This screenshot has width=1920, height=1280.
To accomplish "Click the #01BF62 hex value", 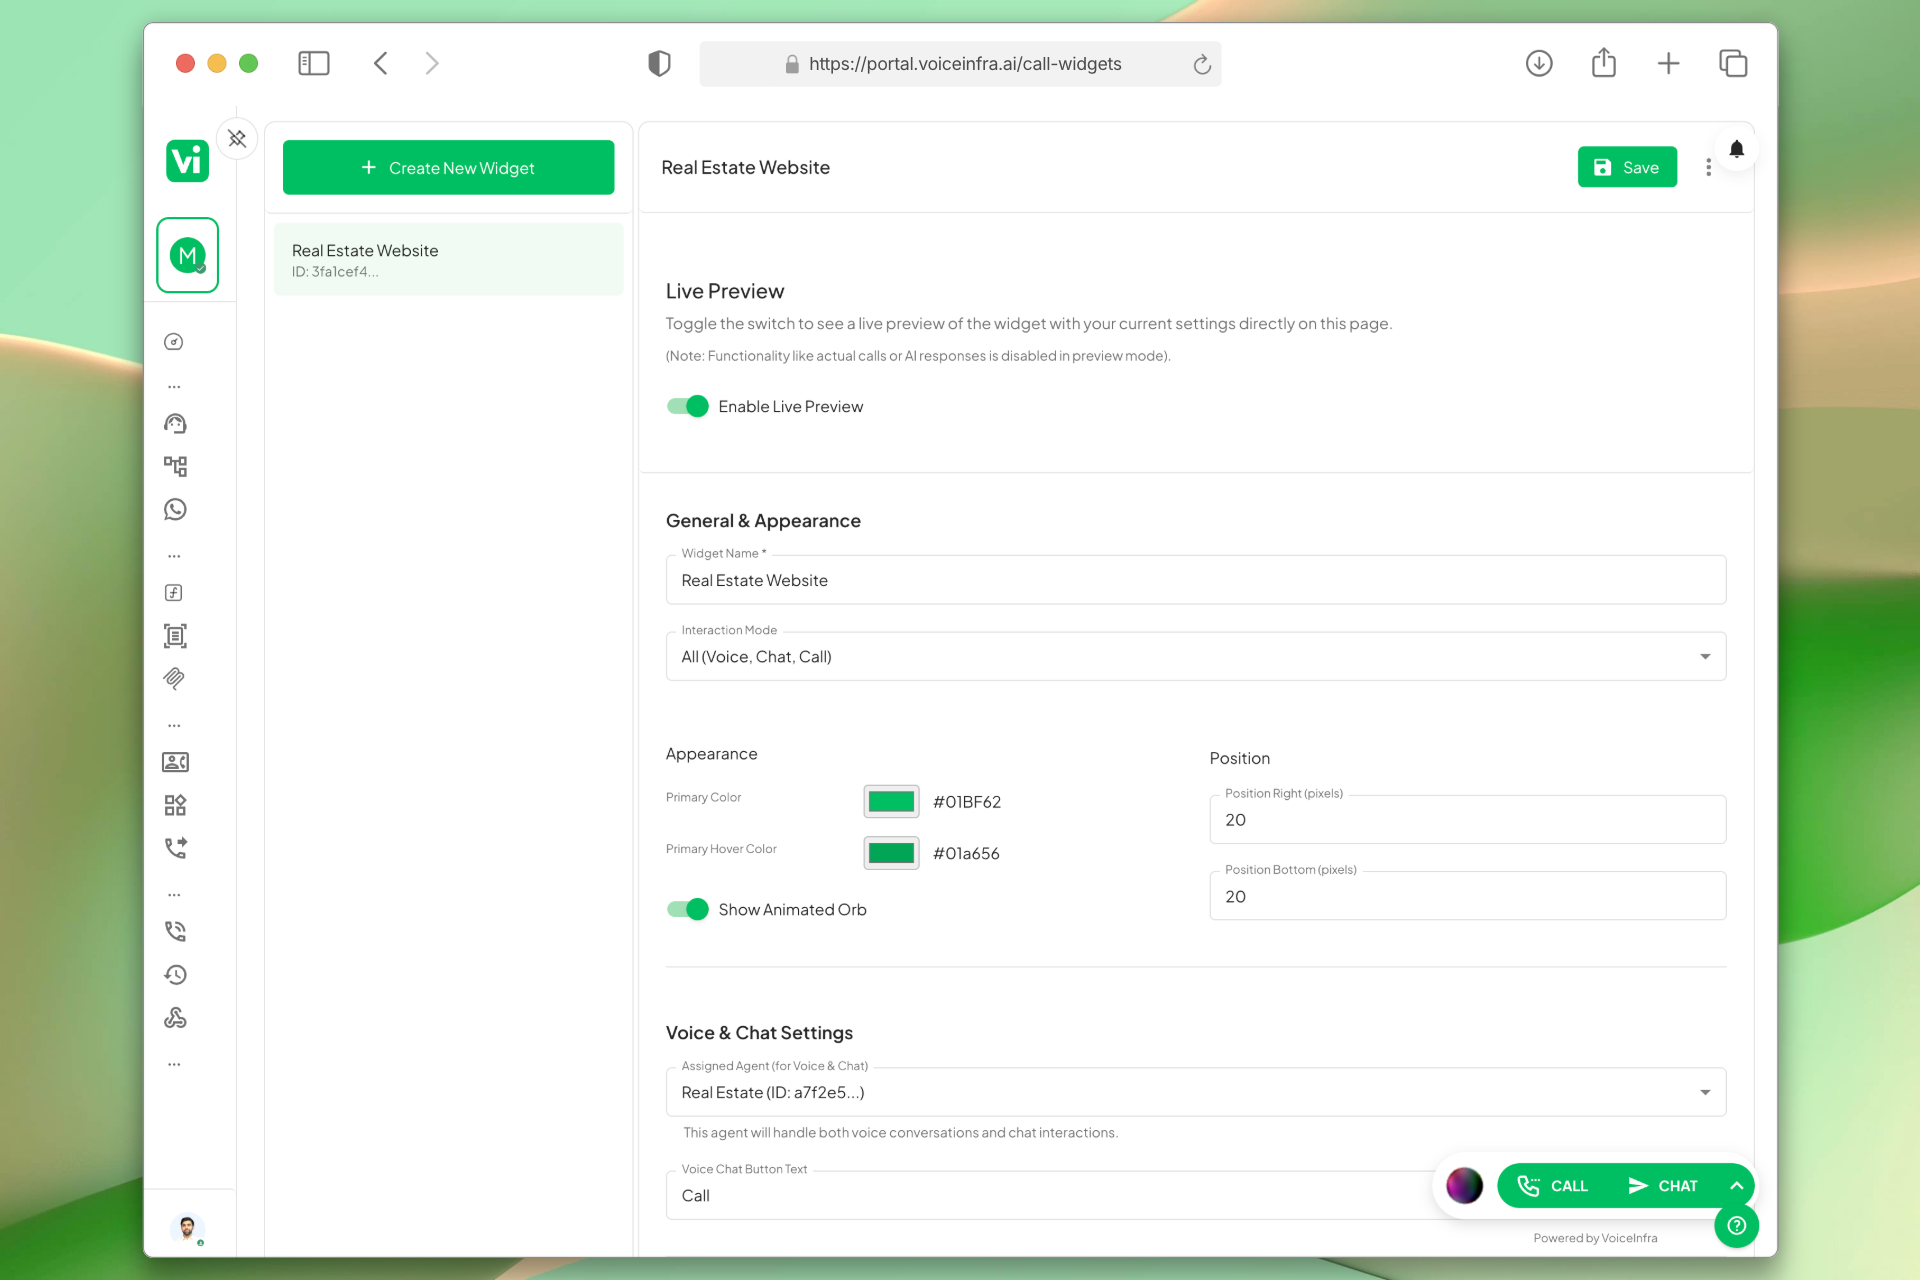I will (x=966, y=802).
